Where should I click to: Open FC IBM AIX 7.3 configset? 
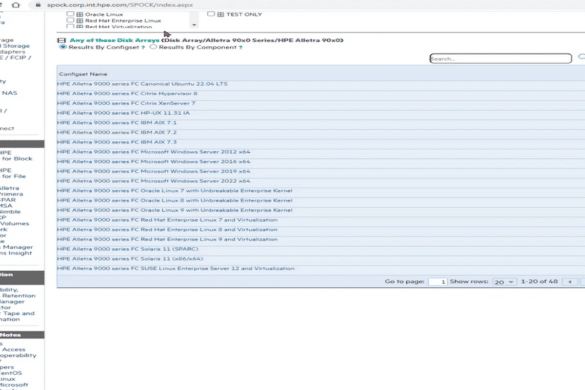tap(117, 142)
